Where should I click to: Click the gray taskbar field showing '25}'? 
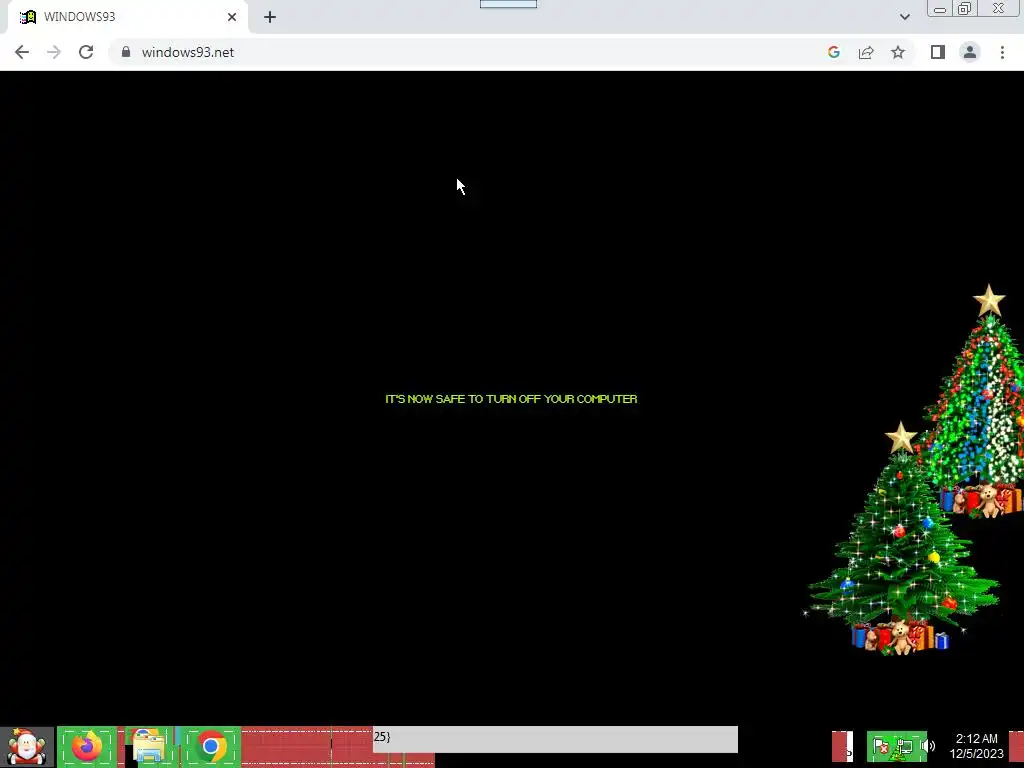coord(555,739)
